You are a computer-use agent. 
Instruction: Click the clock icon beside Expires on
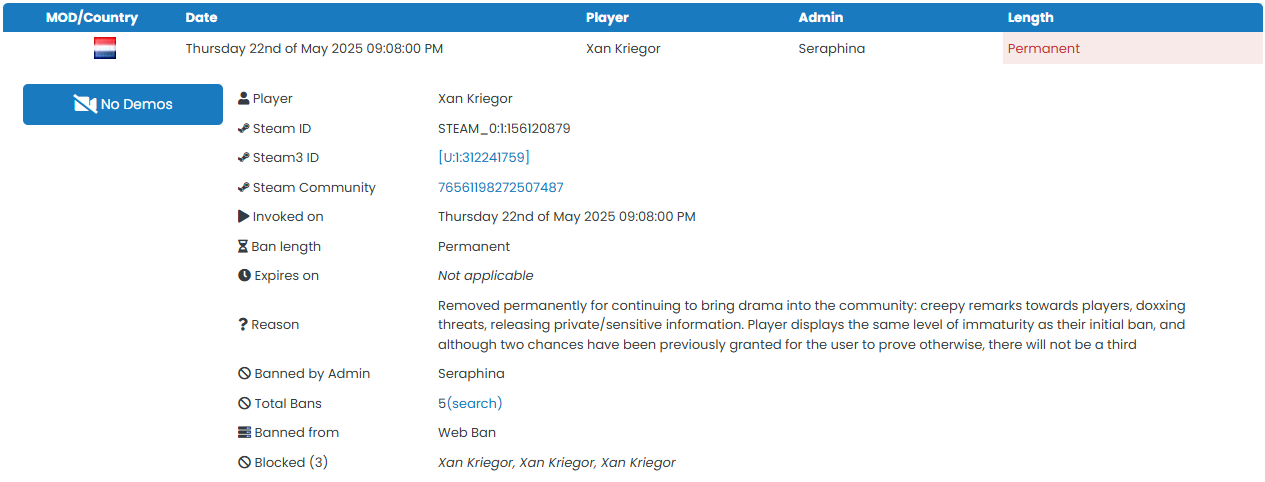click(x=244, y=276)
